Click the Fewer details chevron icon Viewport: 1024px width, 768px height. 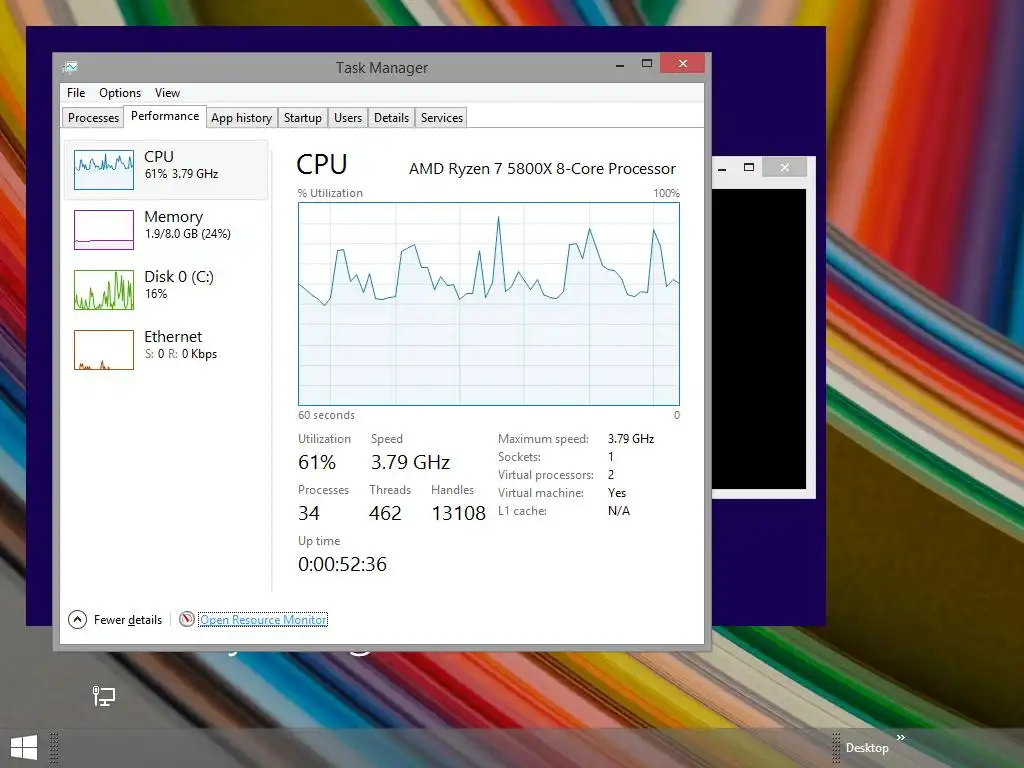[x=77, y=619]
